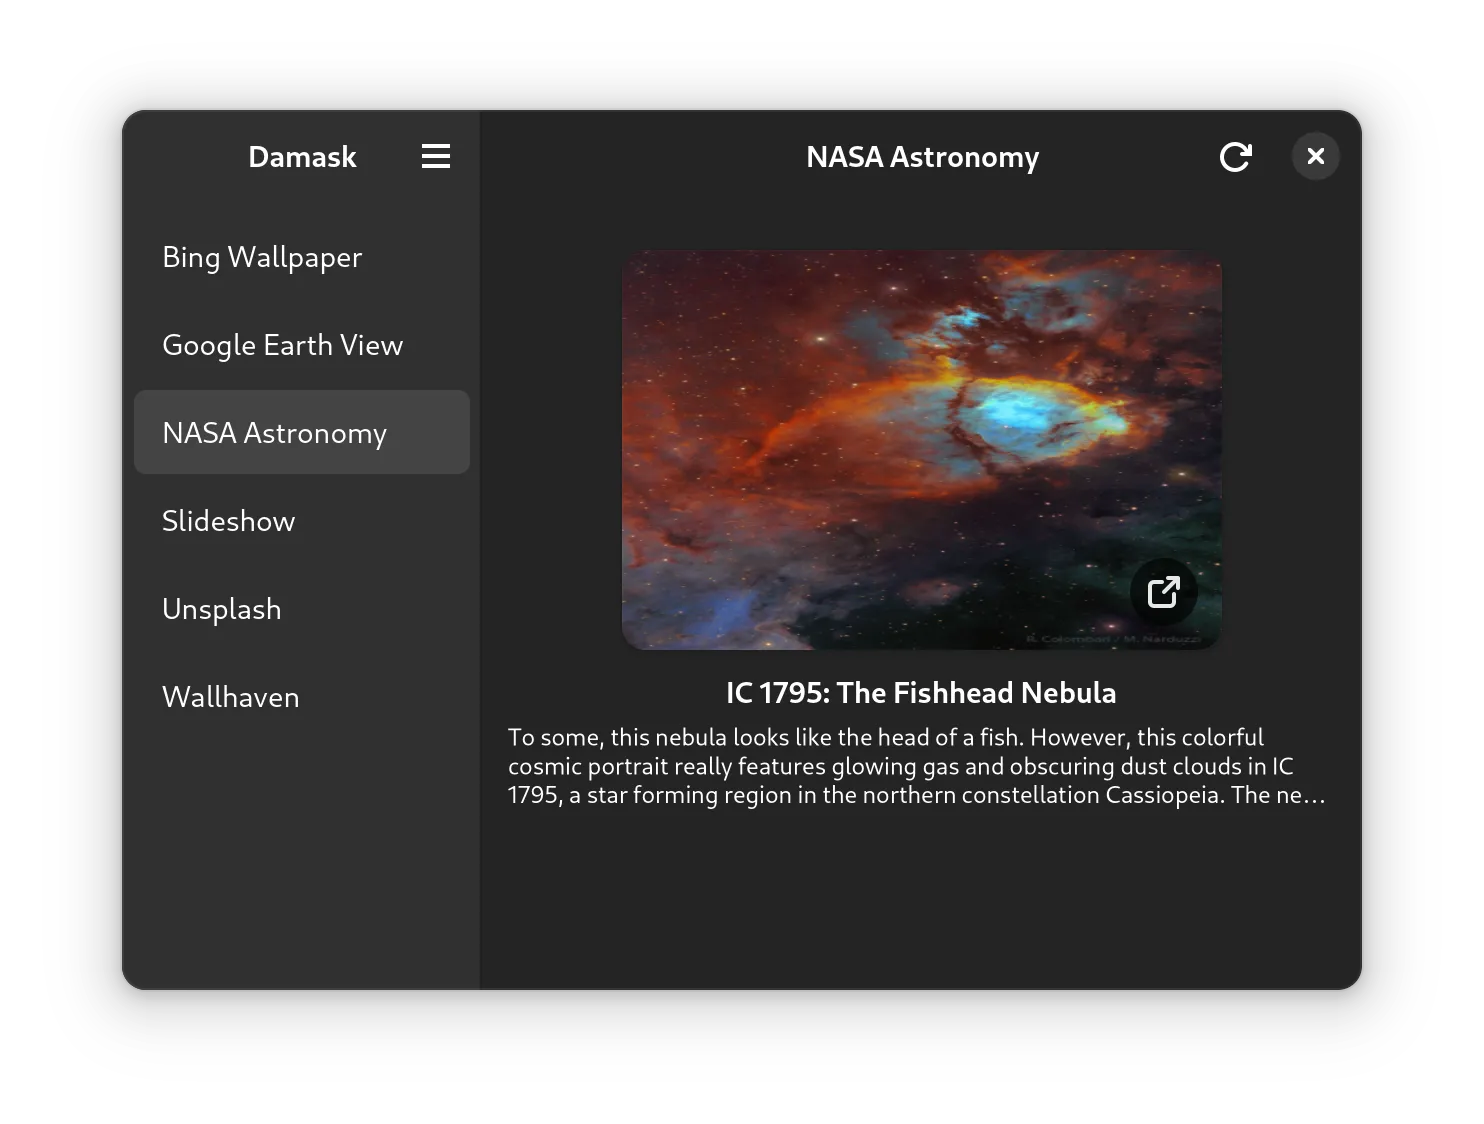Close the Damask window
Screen dimensions: 1484x1124
(1315, 157)
